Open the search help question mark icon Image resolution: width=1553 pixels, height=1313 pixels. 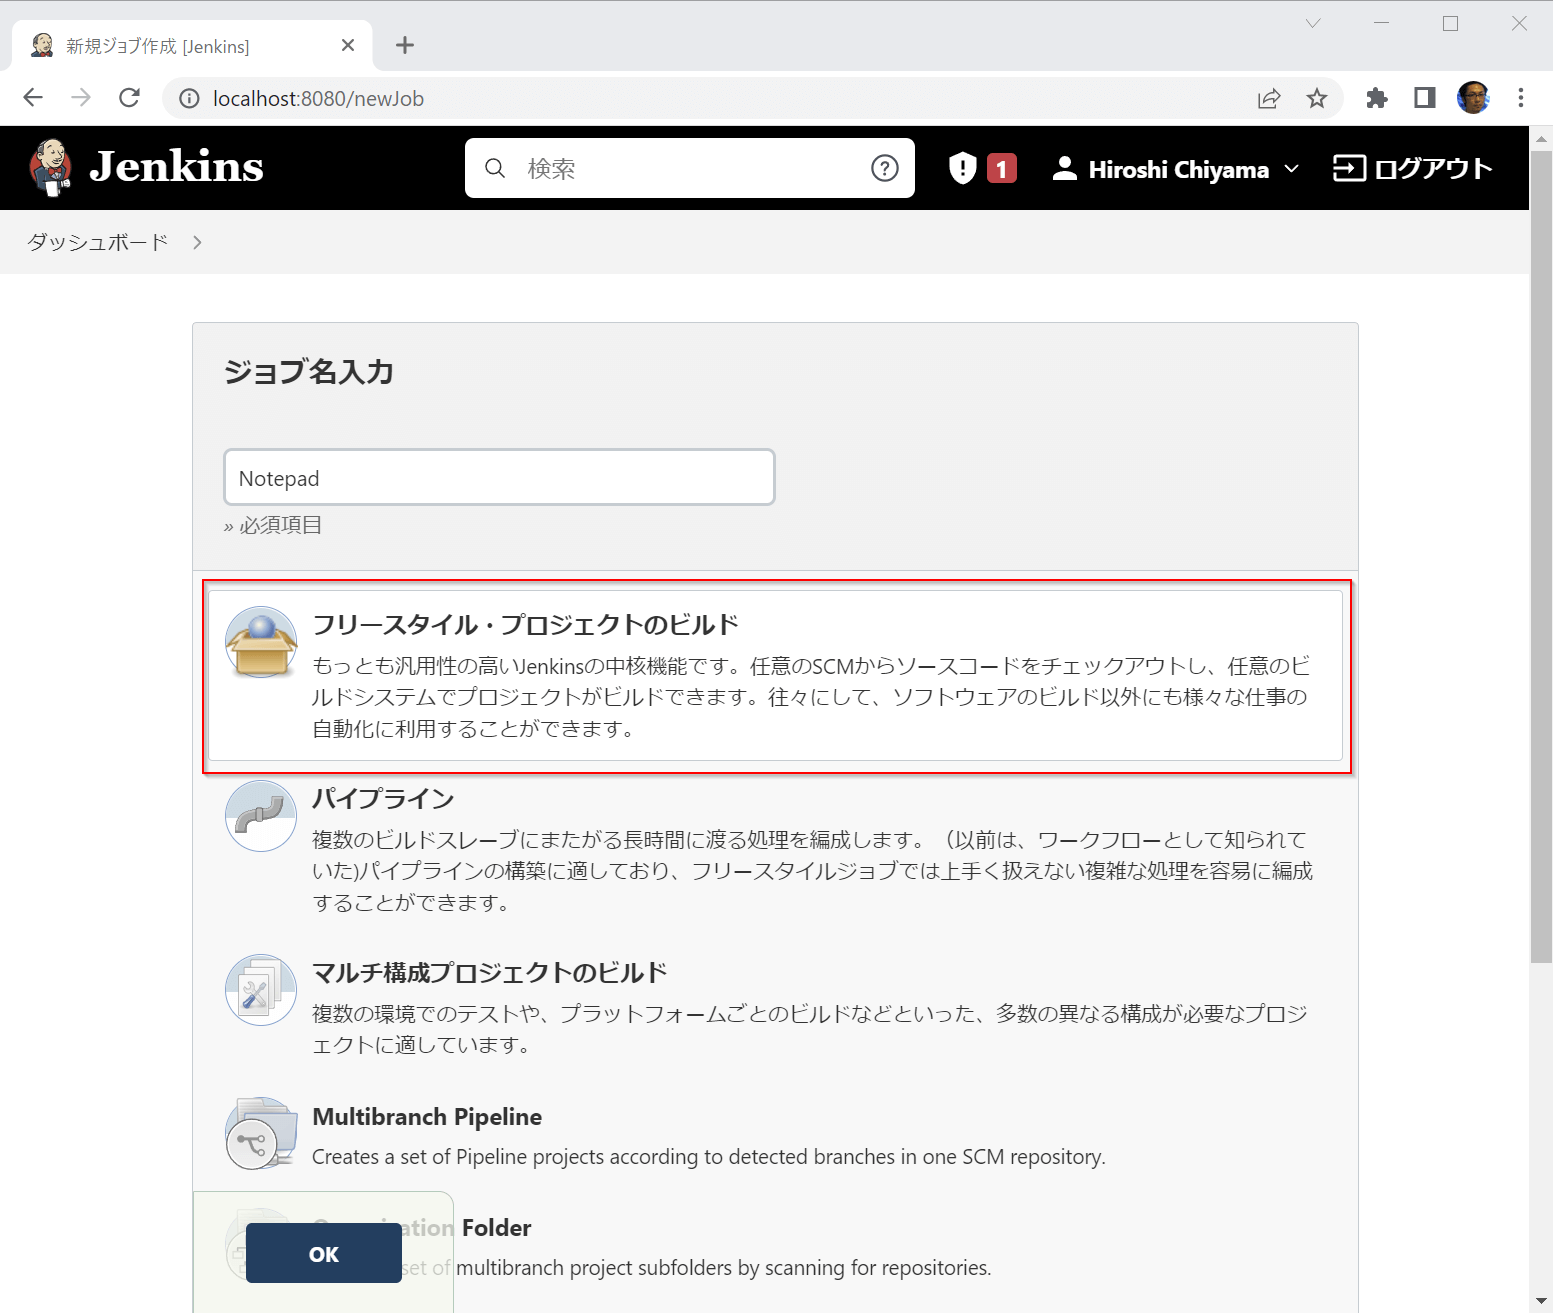coord(884,168)
